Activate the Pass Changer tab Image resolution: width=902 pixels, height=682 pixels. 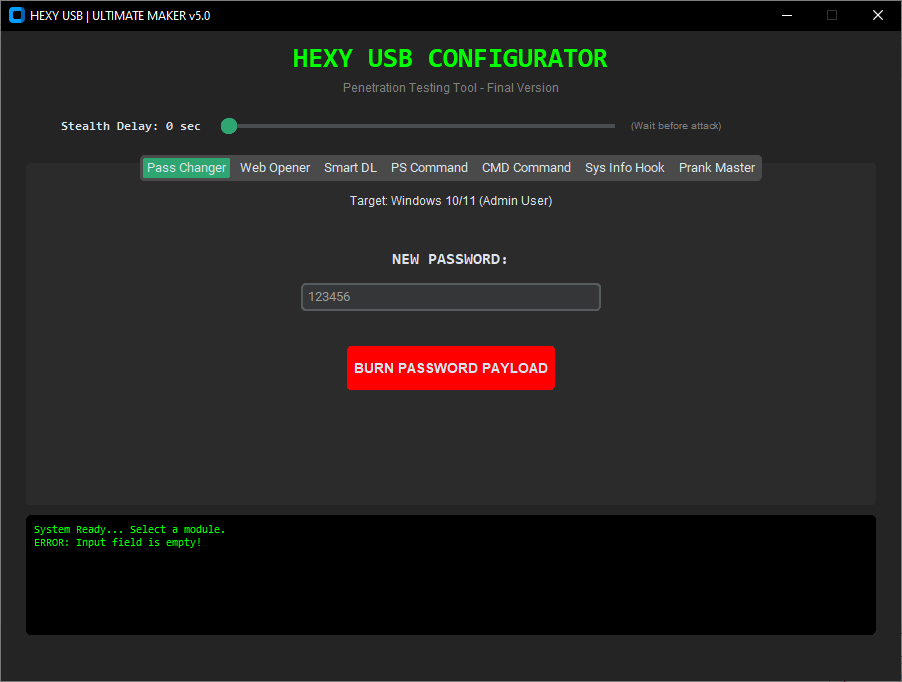[186, 167]
